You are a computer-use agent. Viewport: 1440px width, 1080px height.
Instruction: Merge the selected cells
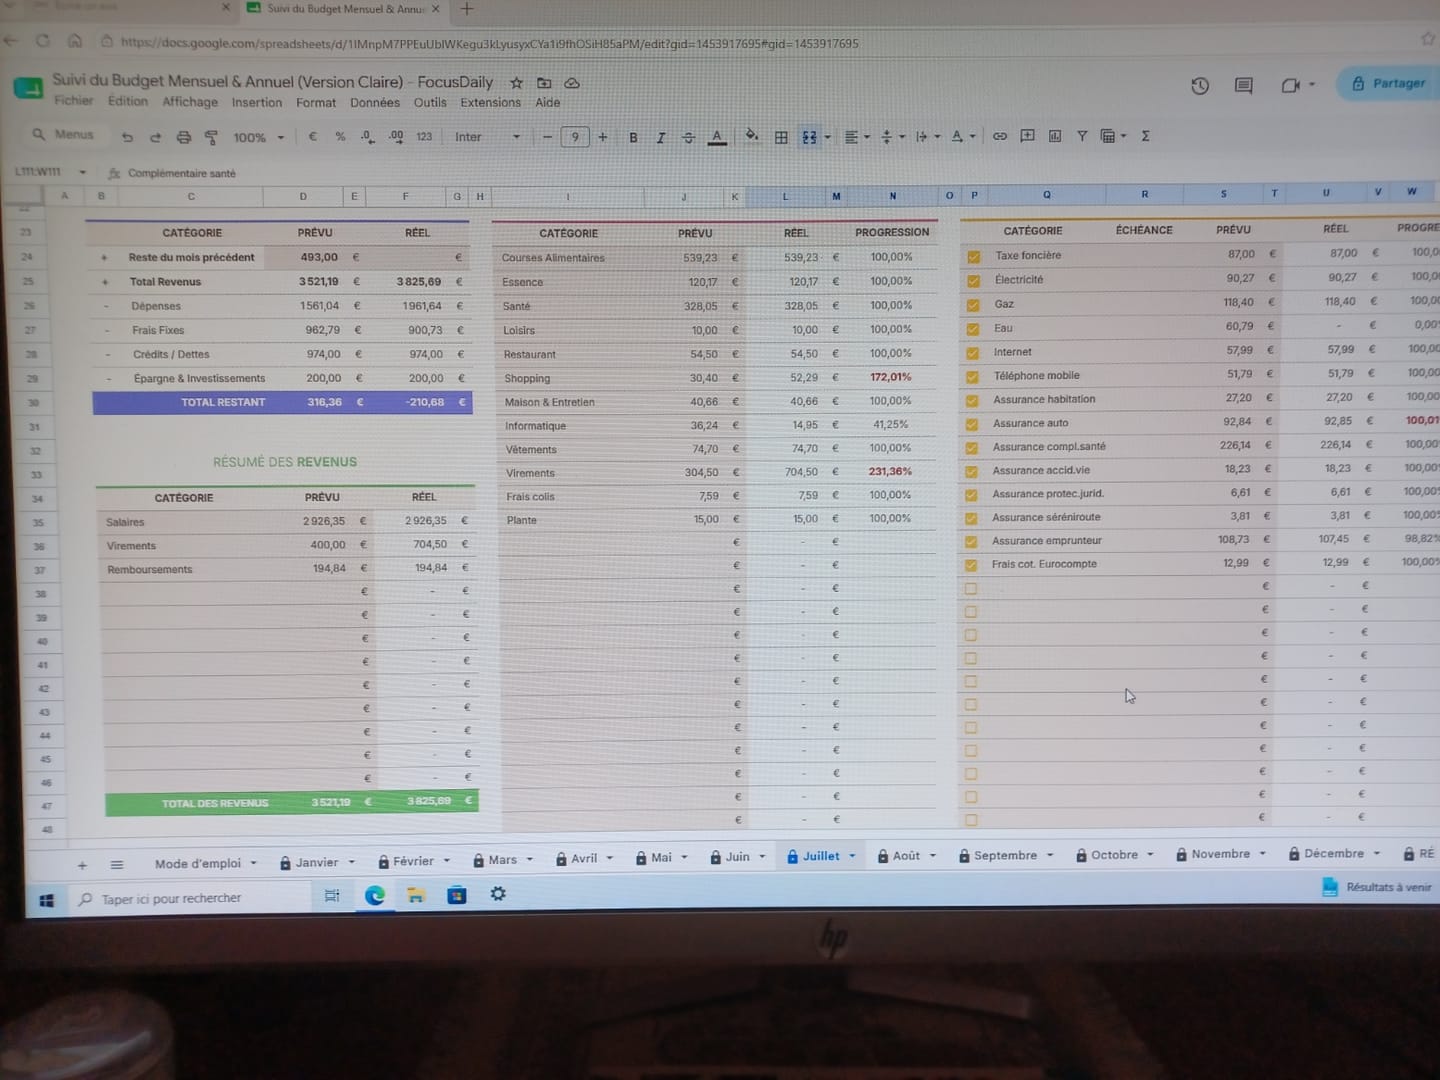click(809, 137)
